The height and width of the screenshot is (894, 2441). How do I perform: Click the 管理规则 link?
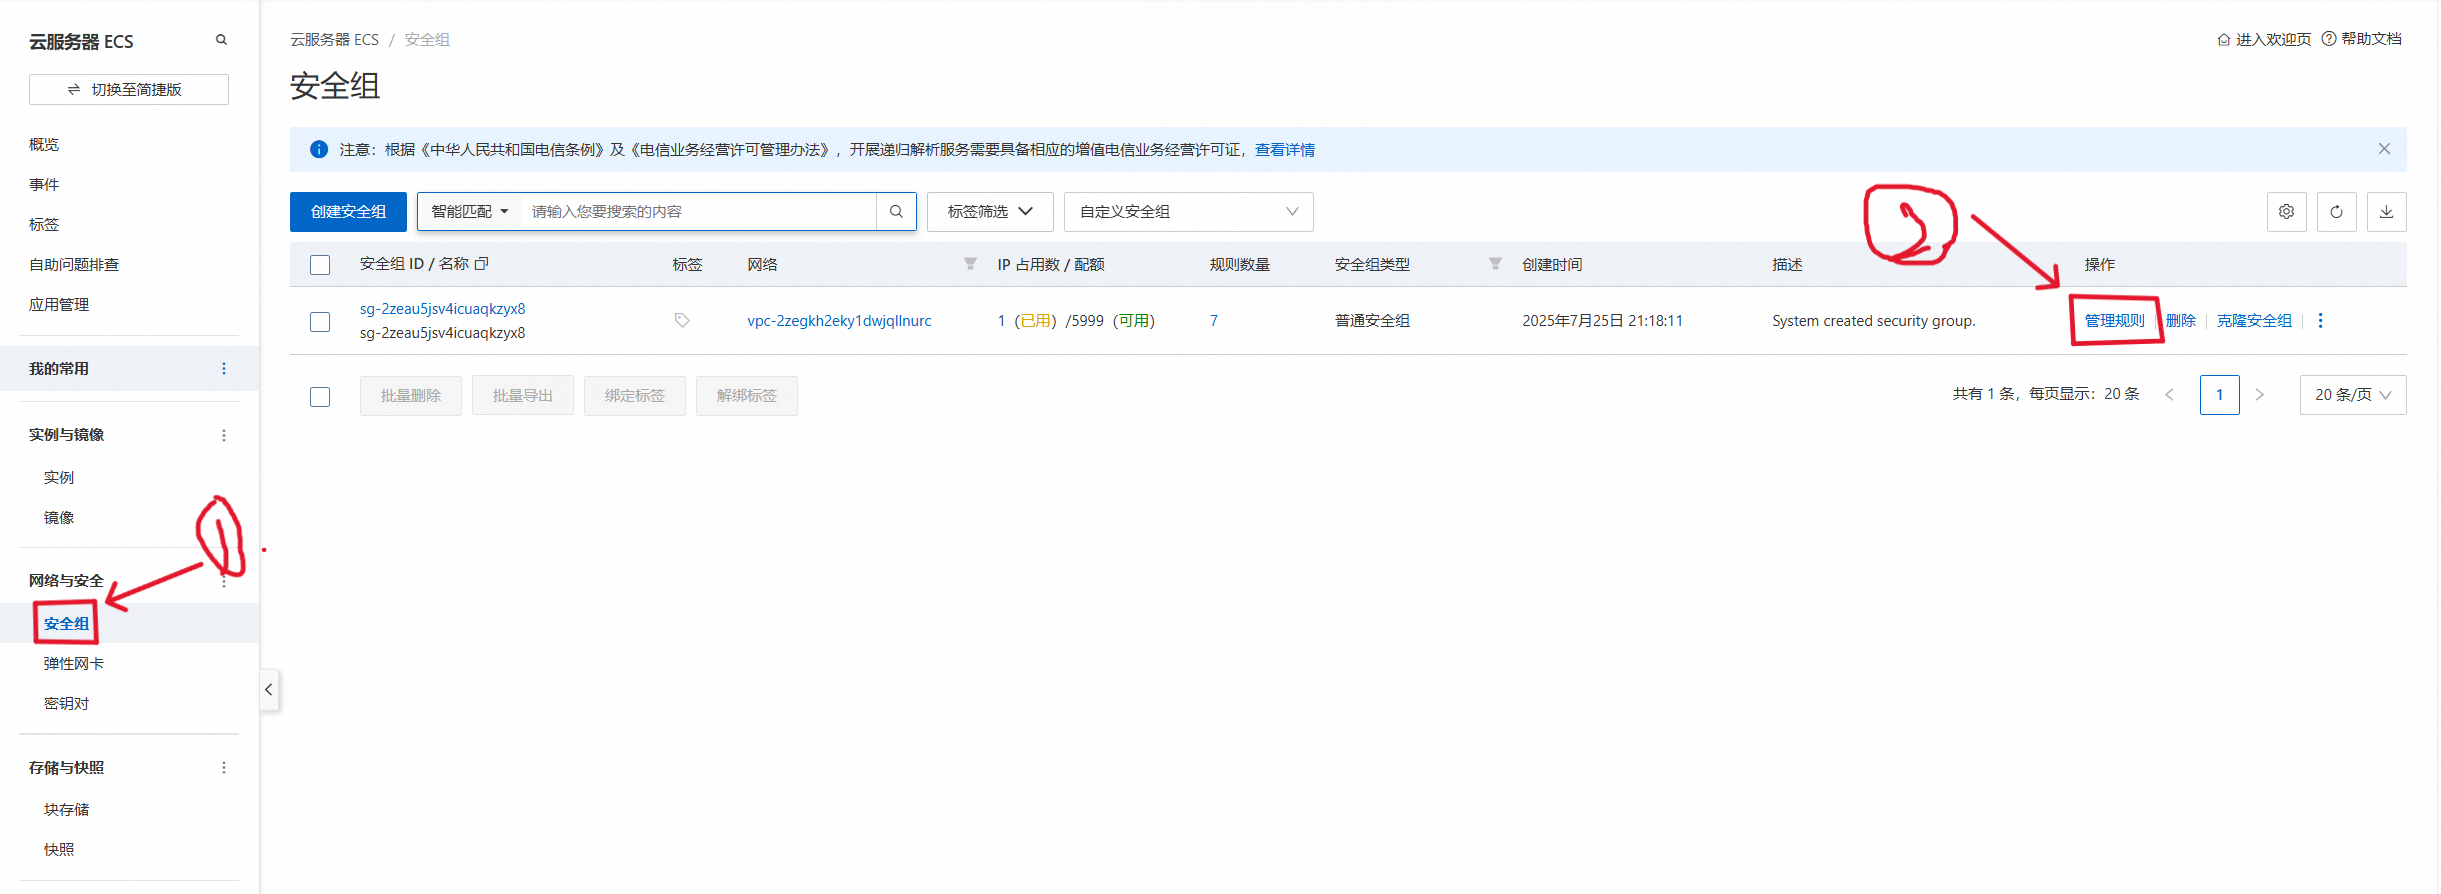pyautogui.click(x=2114, y=321)
